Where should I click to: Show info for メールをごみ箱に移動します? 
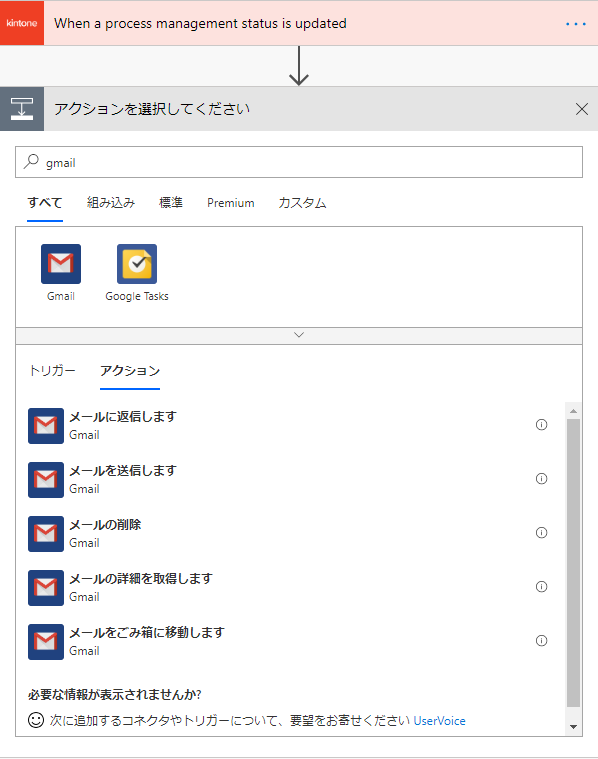point(541,640)
